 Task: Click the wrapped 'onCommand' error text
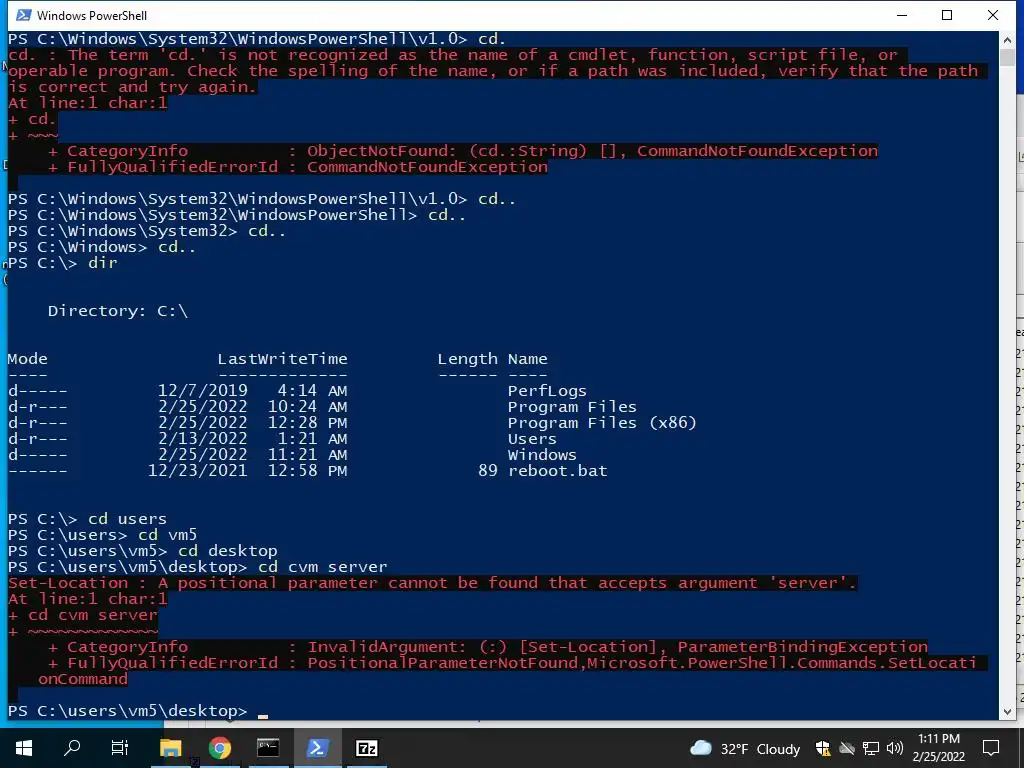point(83,679)
